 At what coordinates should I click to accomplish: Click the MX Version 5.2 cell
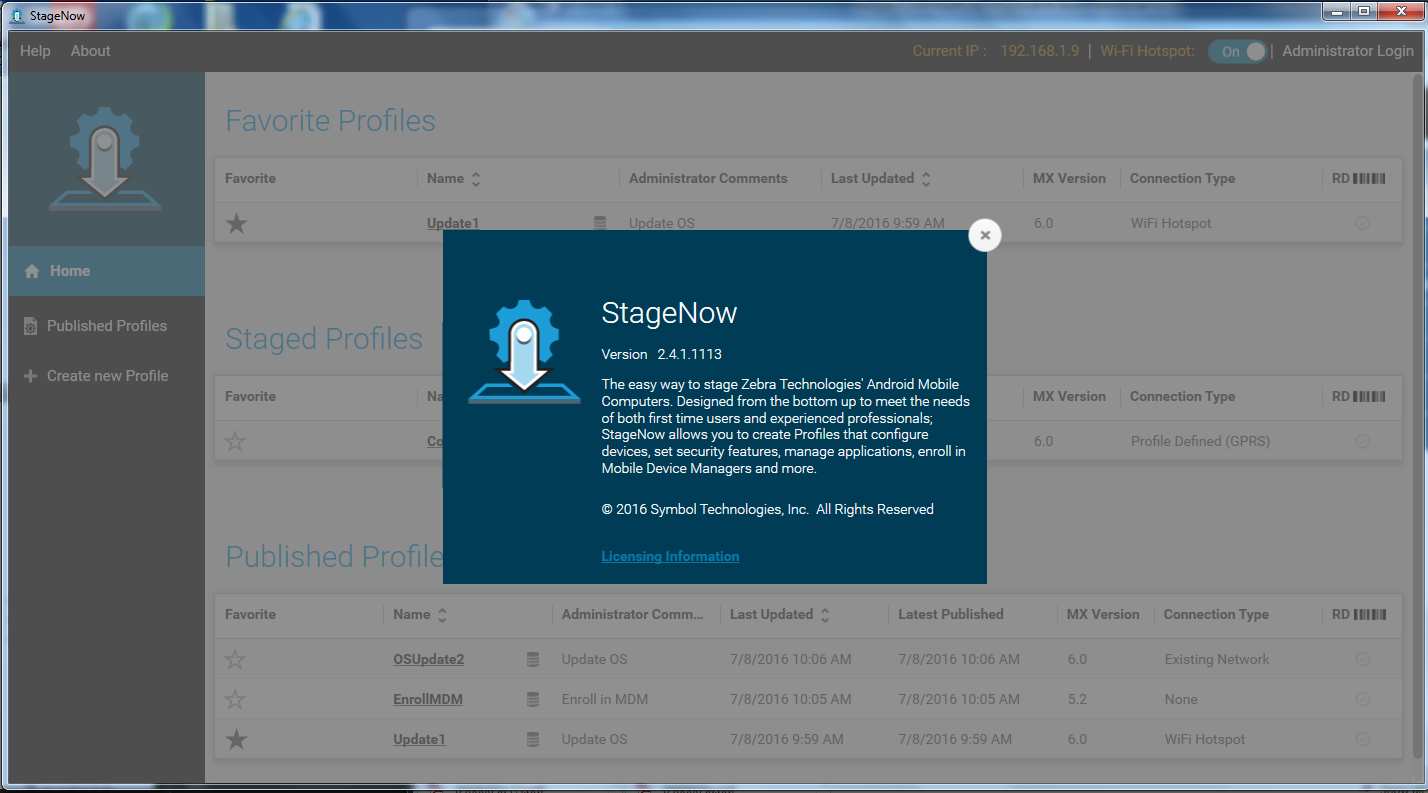1077,699
